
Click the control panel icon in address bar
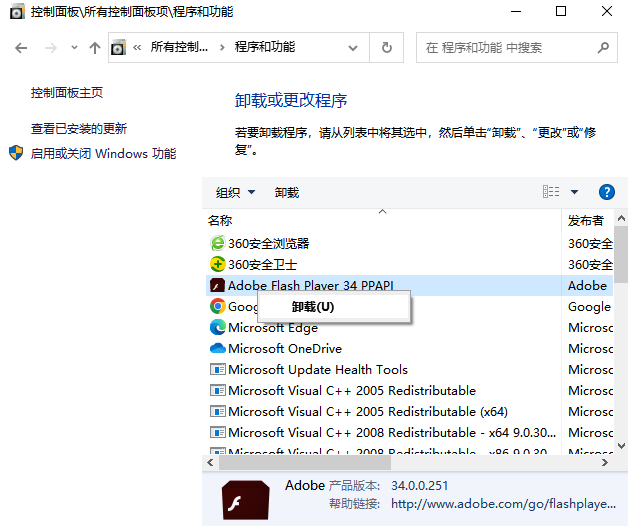[118, 48]
